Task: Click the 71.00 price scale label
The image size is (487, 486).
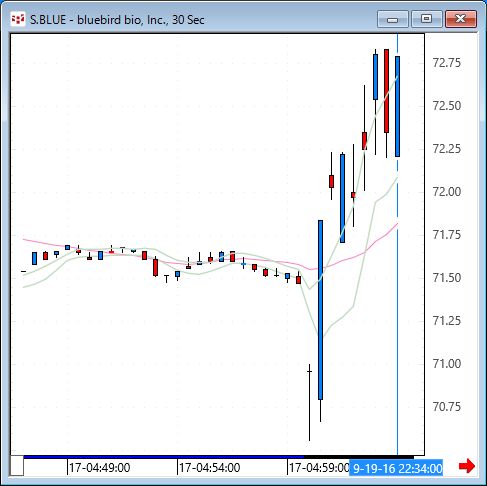Action: pyautogui.click(x=447, y=364)
